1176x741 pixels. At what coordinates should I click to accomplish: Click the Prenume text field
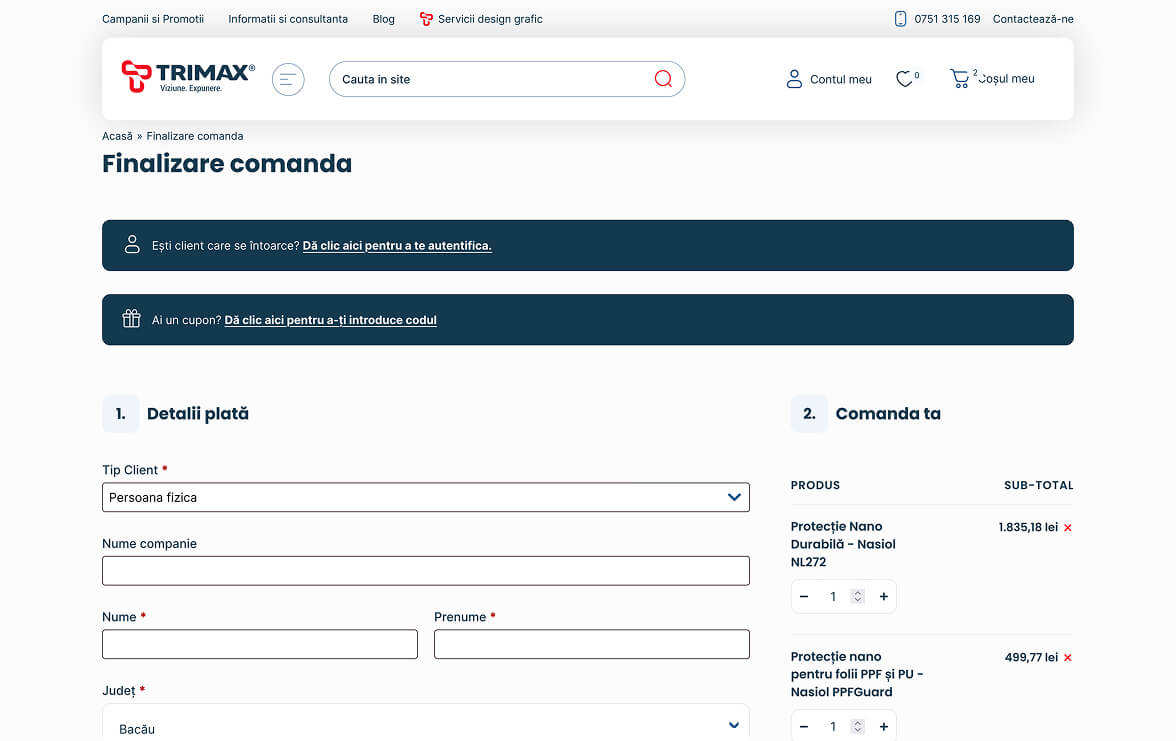[x=591, y=644]
